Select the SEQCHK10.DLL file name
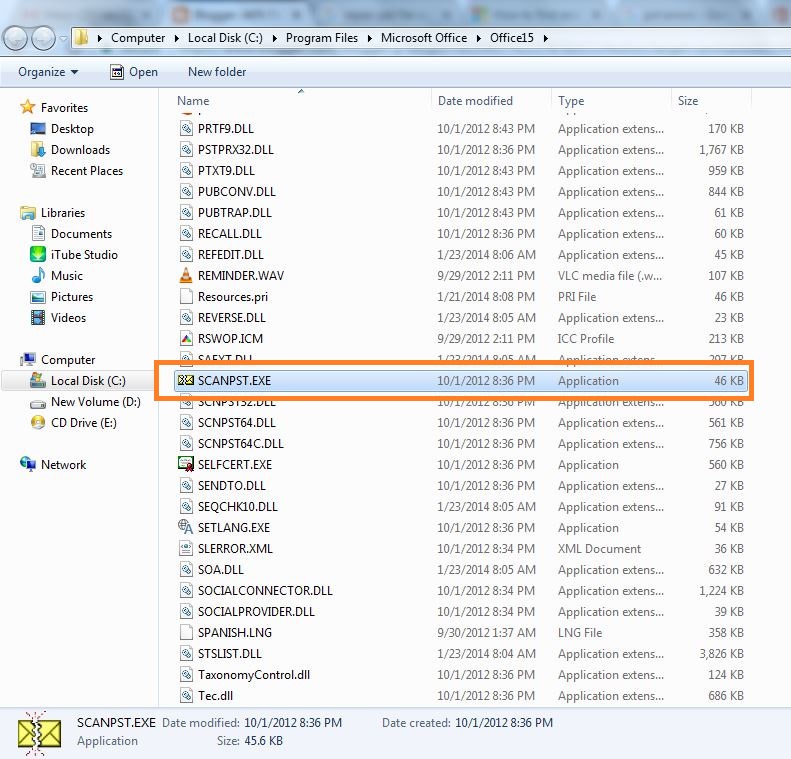This screenshot has height=759, width=791. pos(238,507)
